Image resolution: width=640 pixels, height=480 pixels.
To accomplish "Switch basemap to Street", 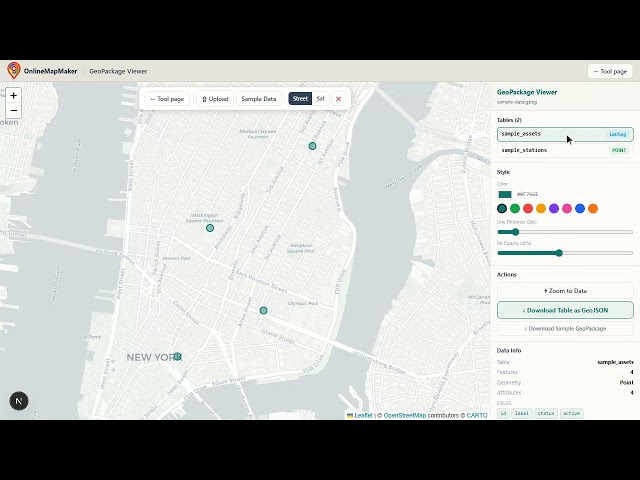I will (300, 99).
